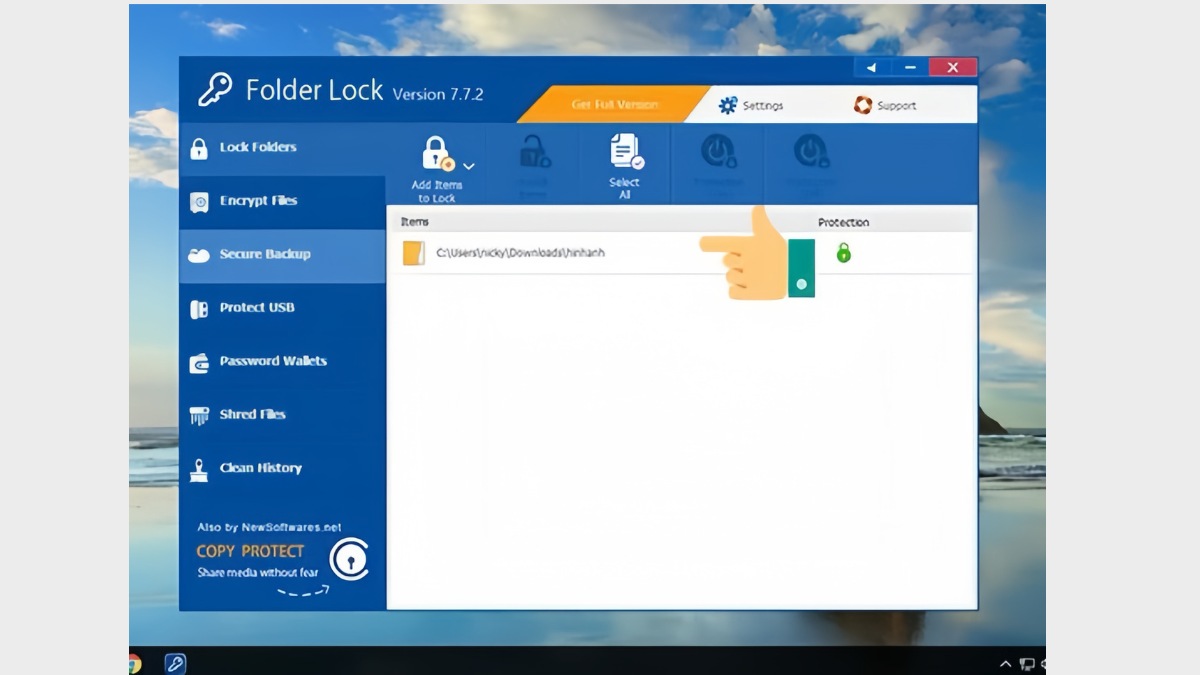
Task: Expand the Add Items to Lock dropdown arrow
Action: click(x=468, y=167)
